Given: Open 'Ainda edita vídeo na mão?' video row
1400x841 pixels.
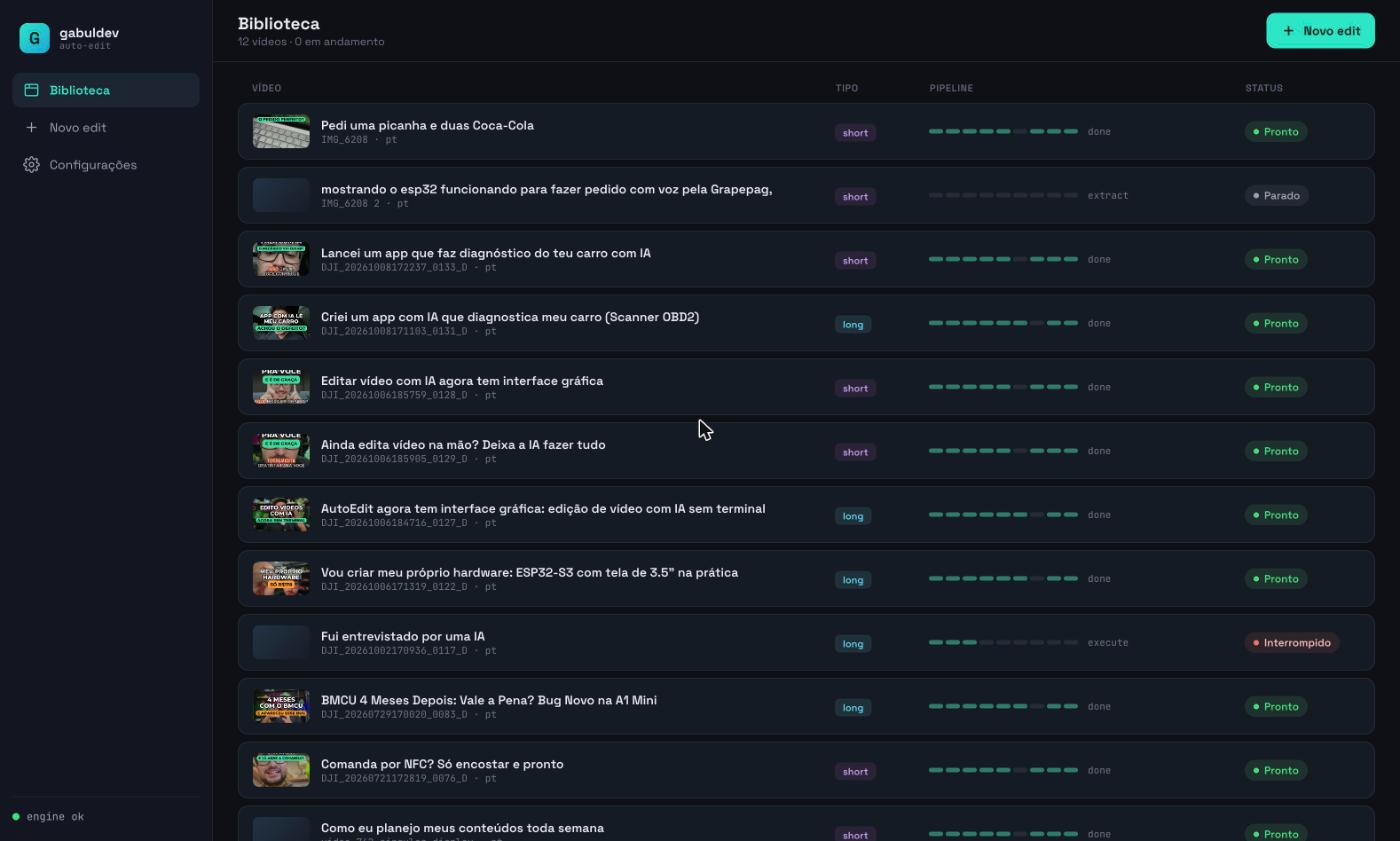Looking at the screenshot, I should click(806, 451).
